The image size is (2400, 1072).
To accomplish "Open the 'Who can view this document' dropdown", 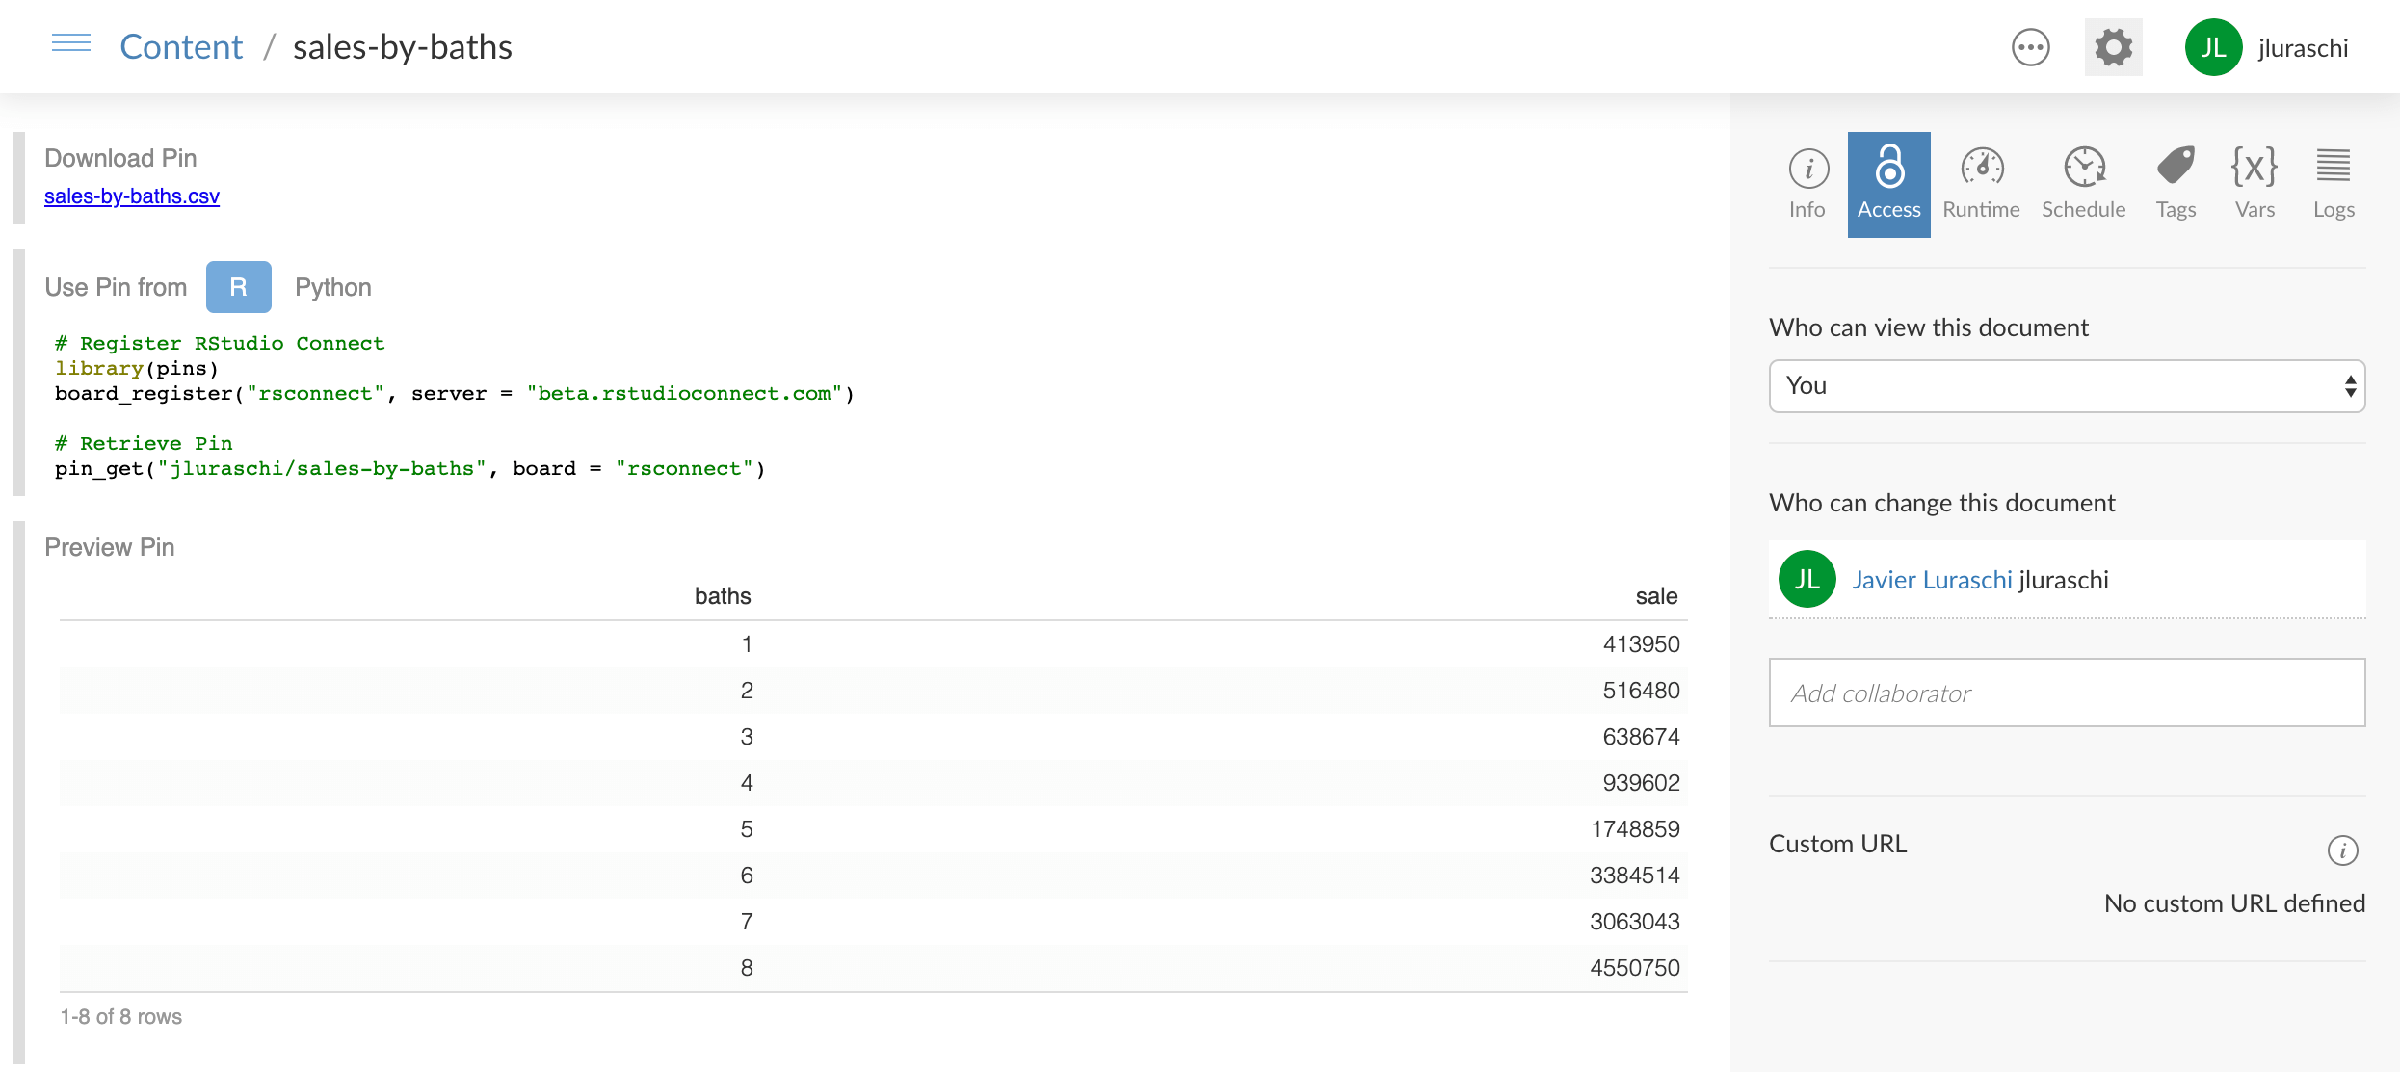I will [x=2066, y=385].
